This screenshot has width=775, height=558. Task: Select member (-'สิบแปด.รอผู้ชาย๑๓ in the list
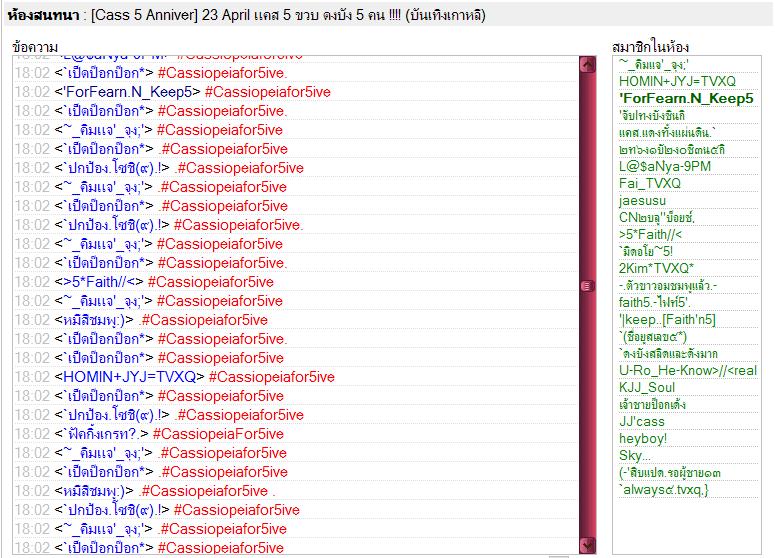669,473
